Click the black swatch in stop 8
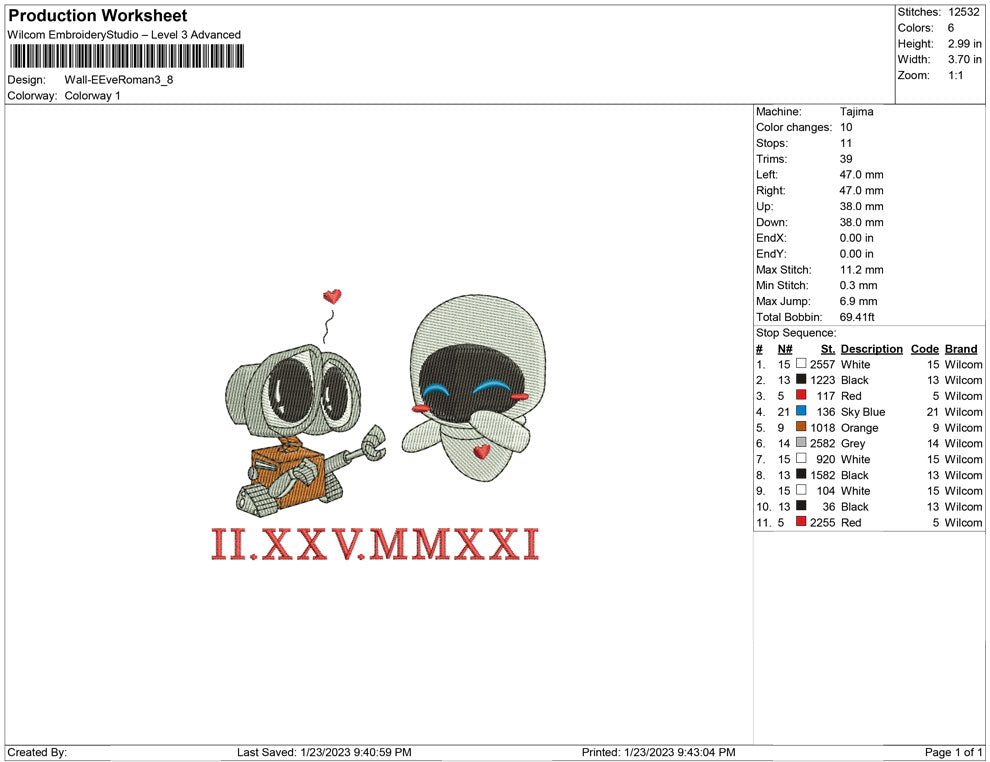This screenshot has width=990, height=762. tap(801, 474)
